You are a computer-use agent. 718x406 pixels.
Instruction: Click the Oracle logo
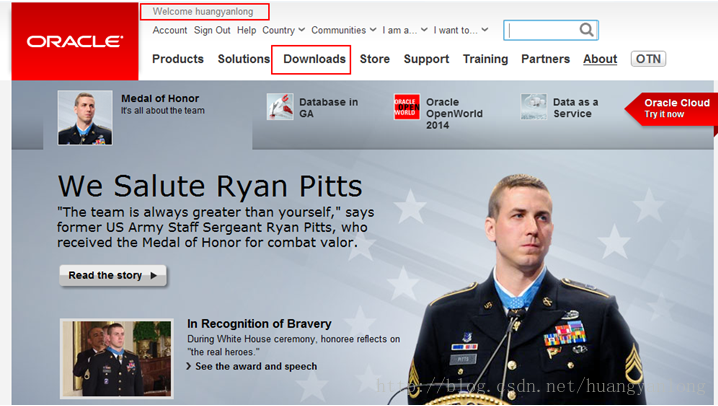75,42
